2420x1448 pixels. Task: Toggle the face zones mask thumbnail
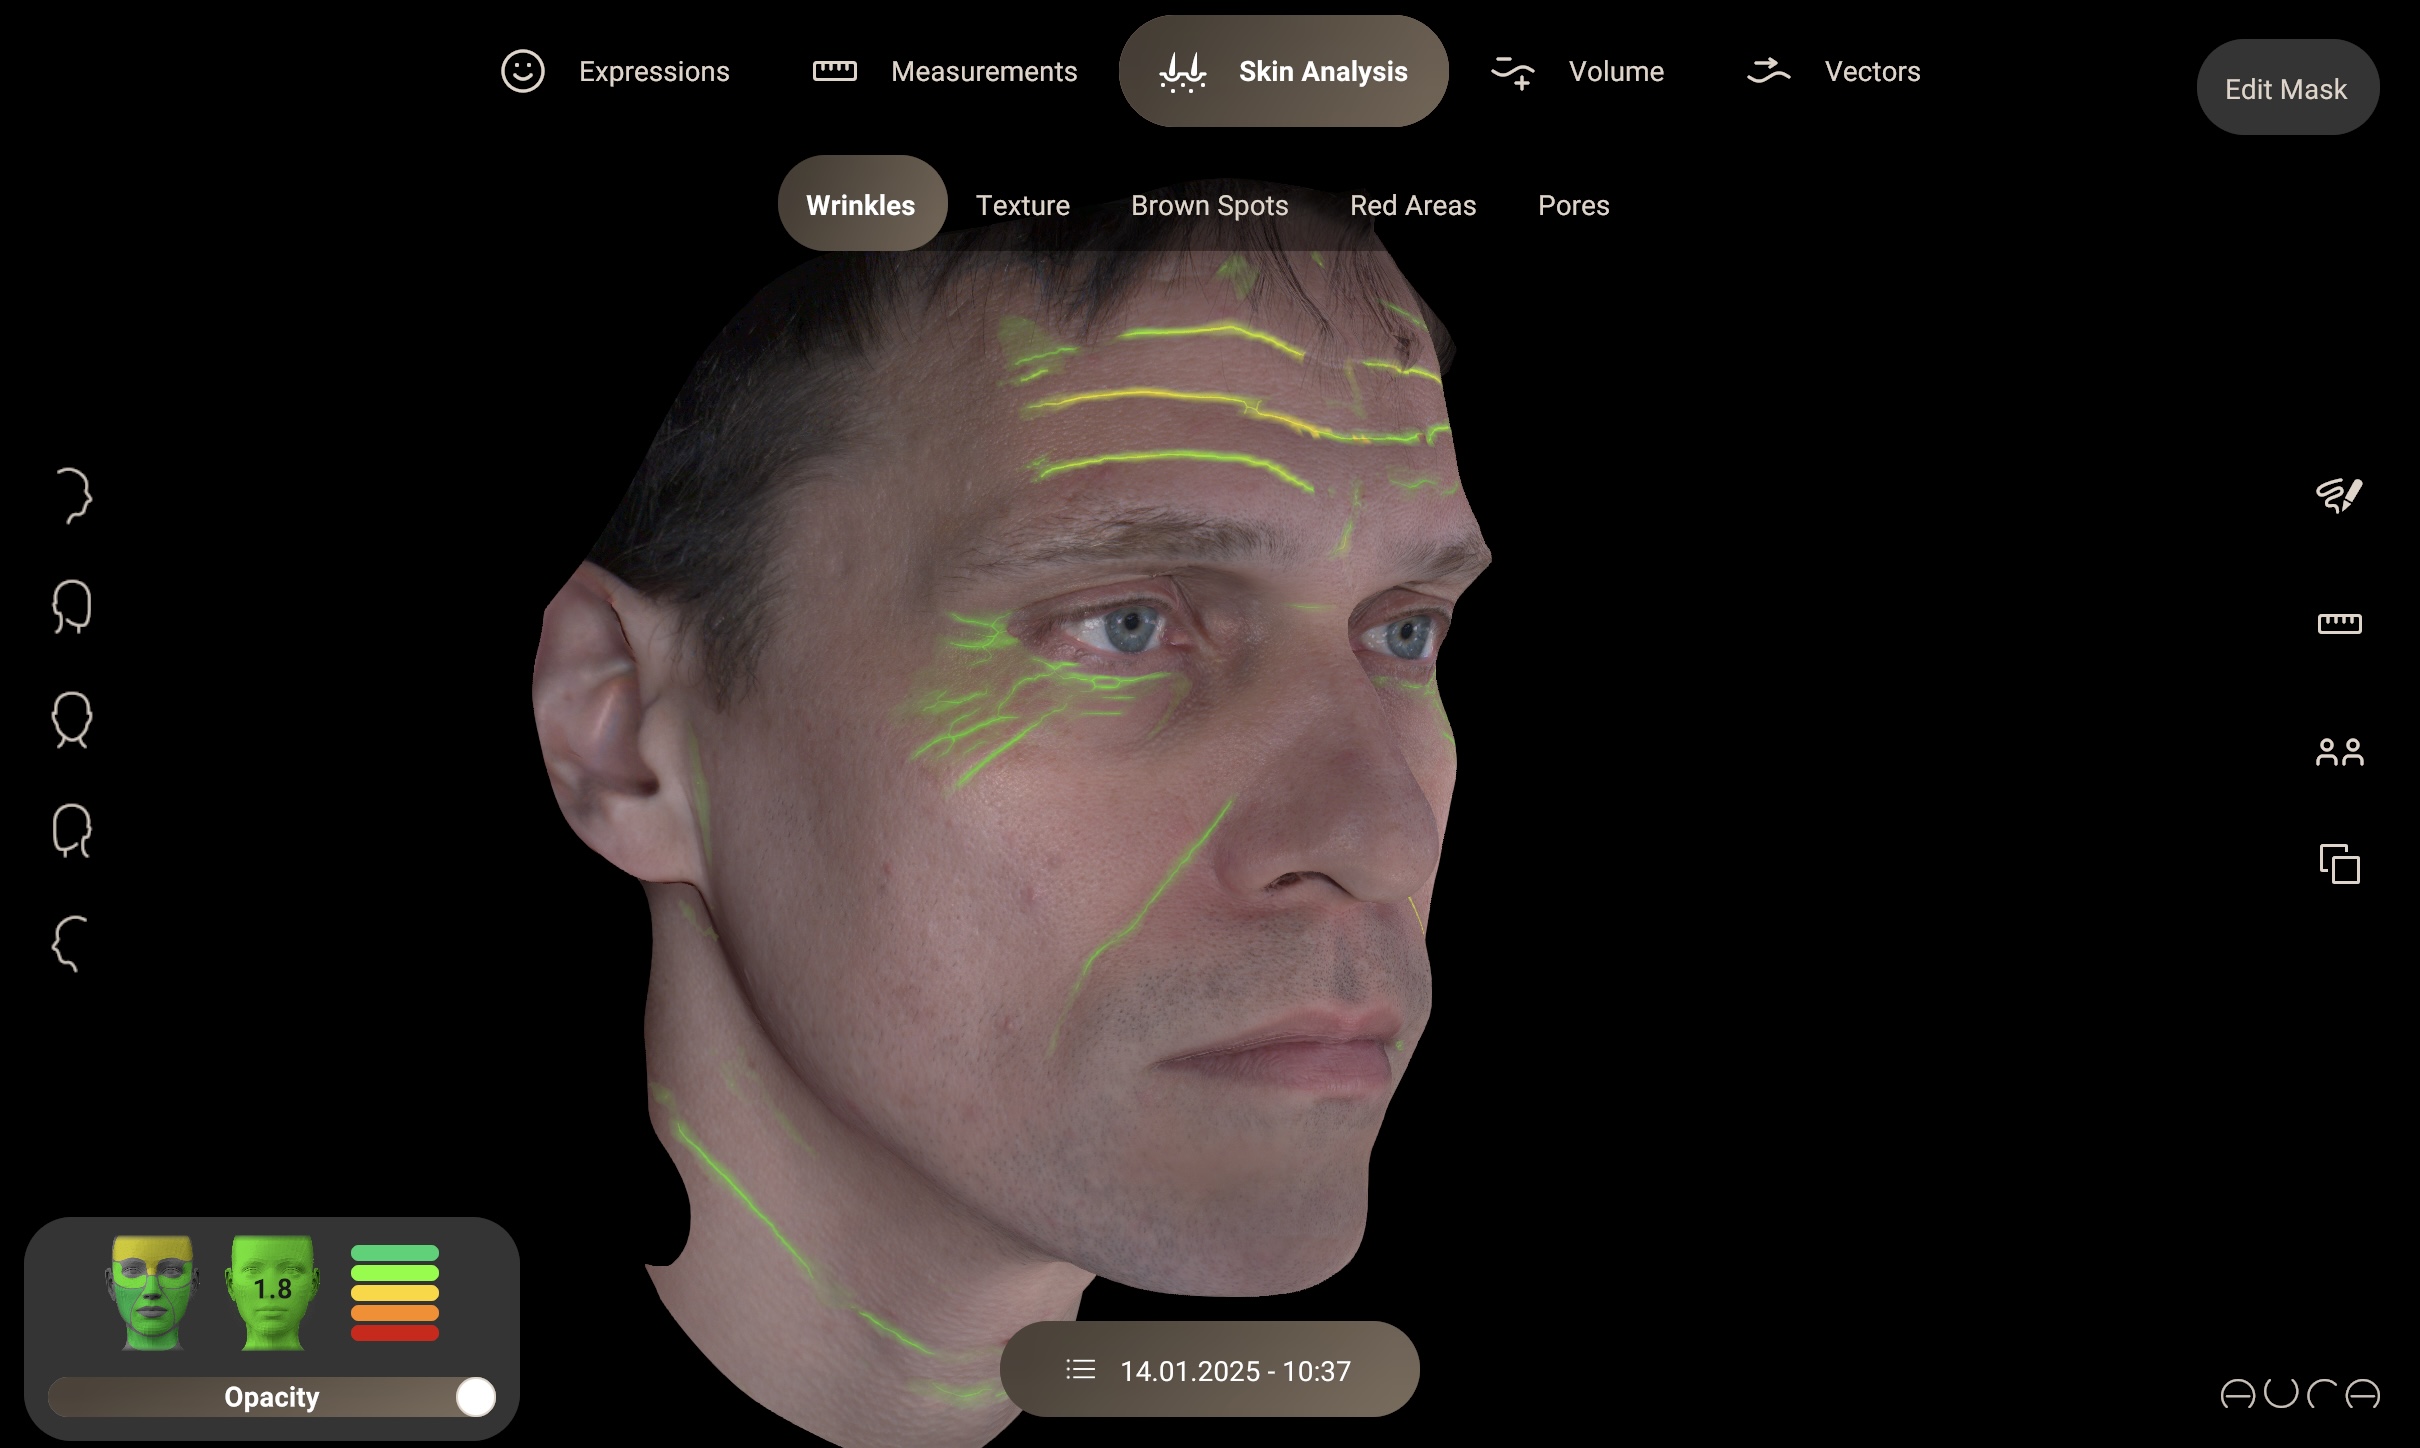click(152, 1292)
